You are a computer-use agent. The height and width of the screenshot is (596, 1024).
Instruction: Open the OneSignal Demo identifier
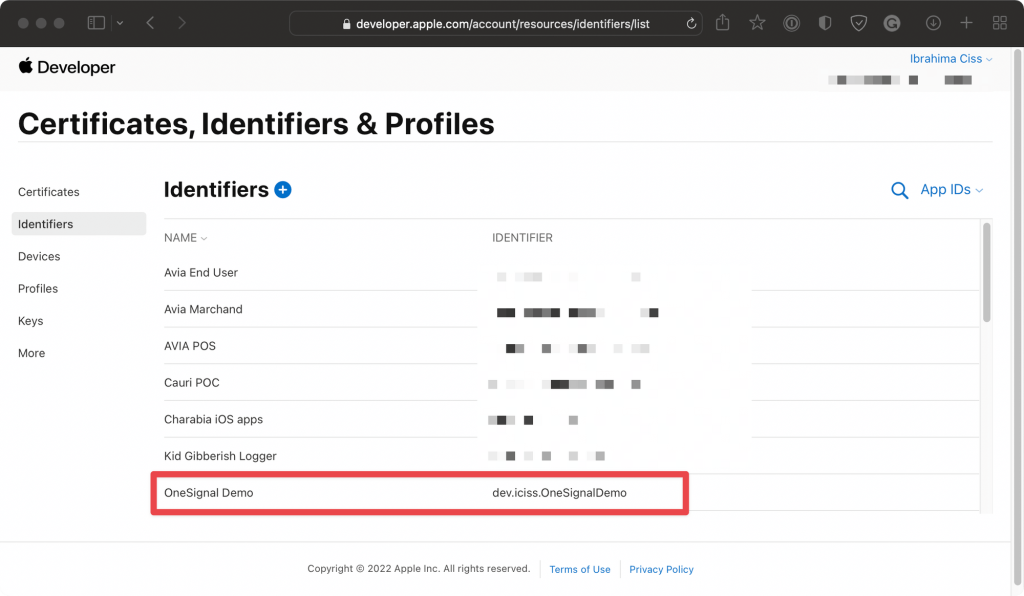tap(419, 493)
